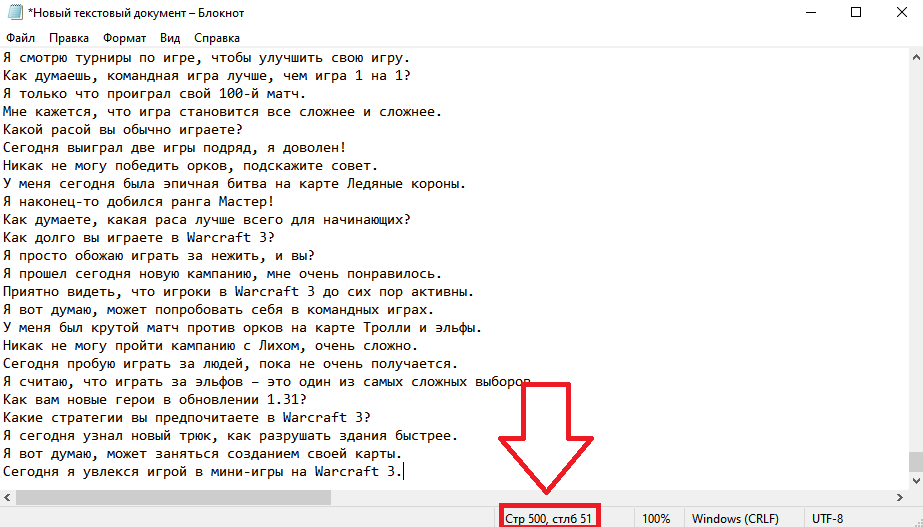
Task: Click the vertical scrollbar up arrow
Action: [915, 56]
